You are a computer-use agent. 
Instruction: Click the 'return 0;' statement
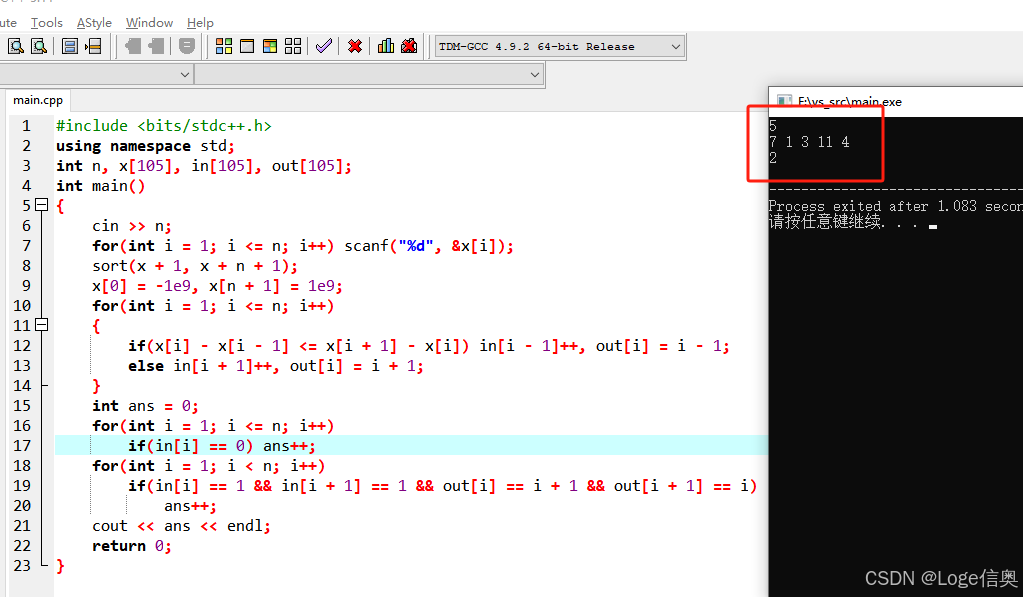click(x=132, y=546)
